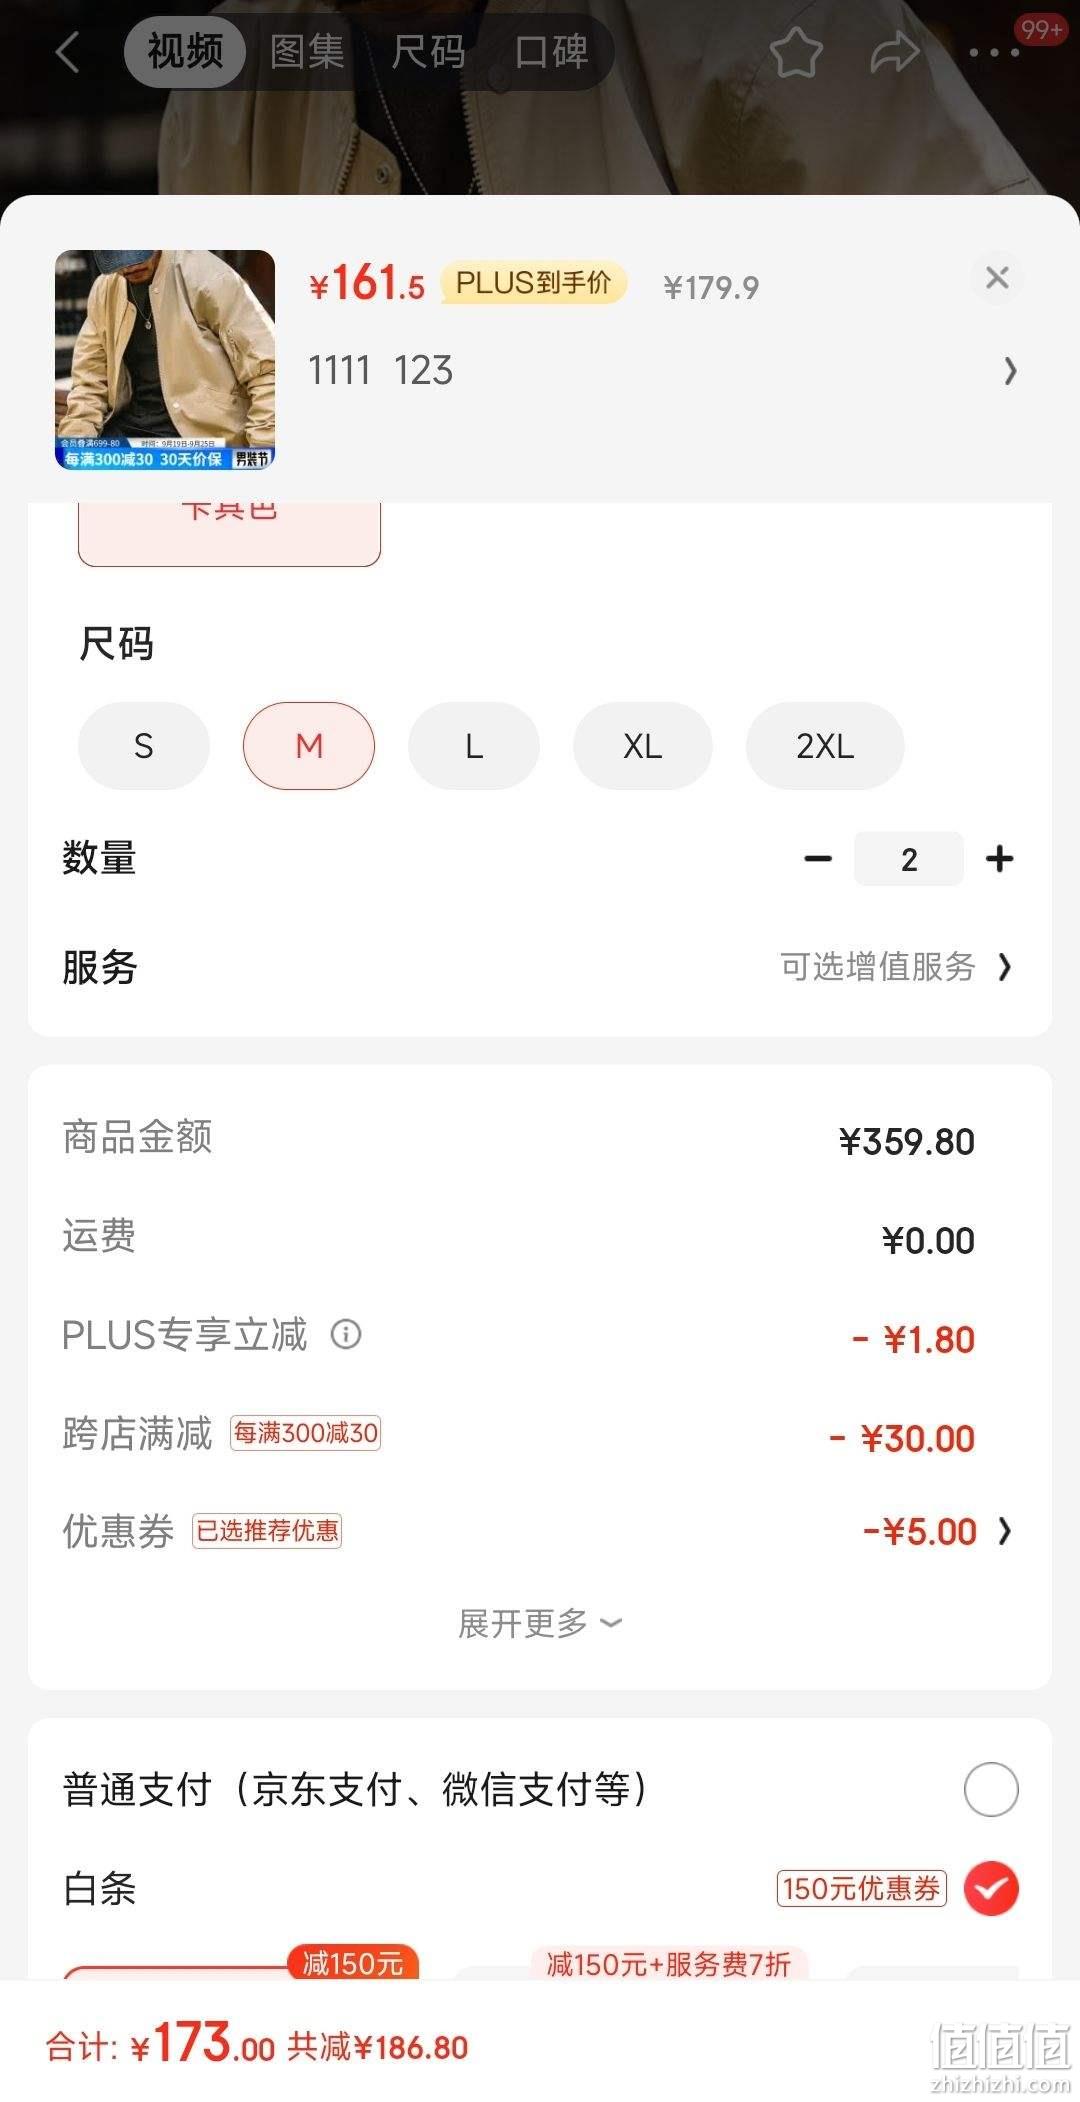Tap the 150元优惠券 coupon tag
This screenshot has width=1080, height=2102.
point(861,1888)
